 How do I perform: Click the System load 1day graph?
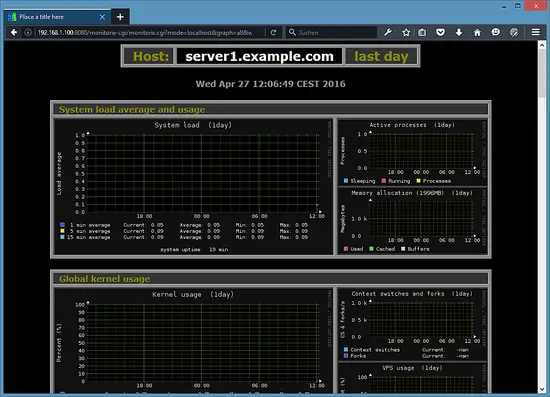(x=193, y=187)
